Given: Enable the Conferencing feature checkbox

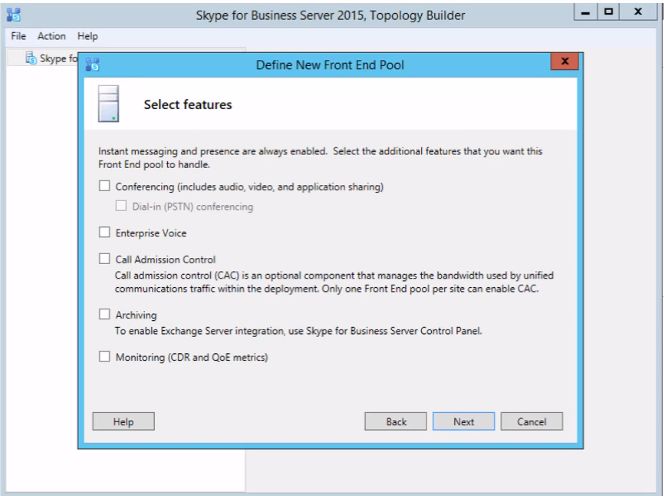Looking at the screenshot, I should [x=104, y=186].
